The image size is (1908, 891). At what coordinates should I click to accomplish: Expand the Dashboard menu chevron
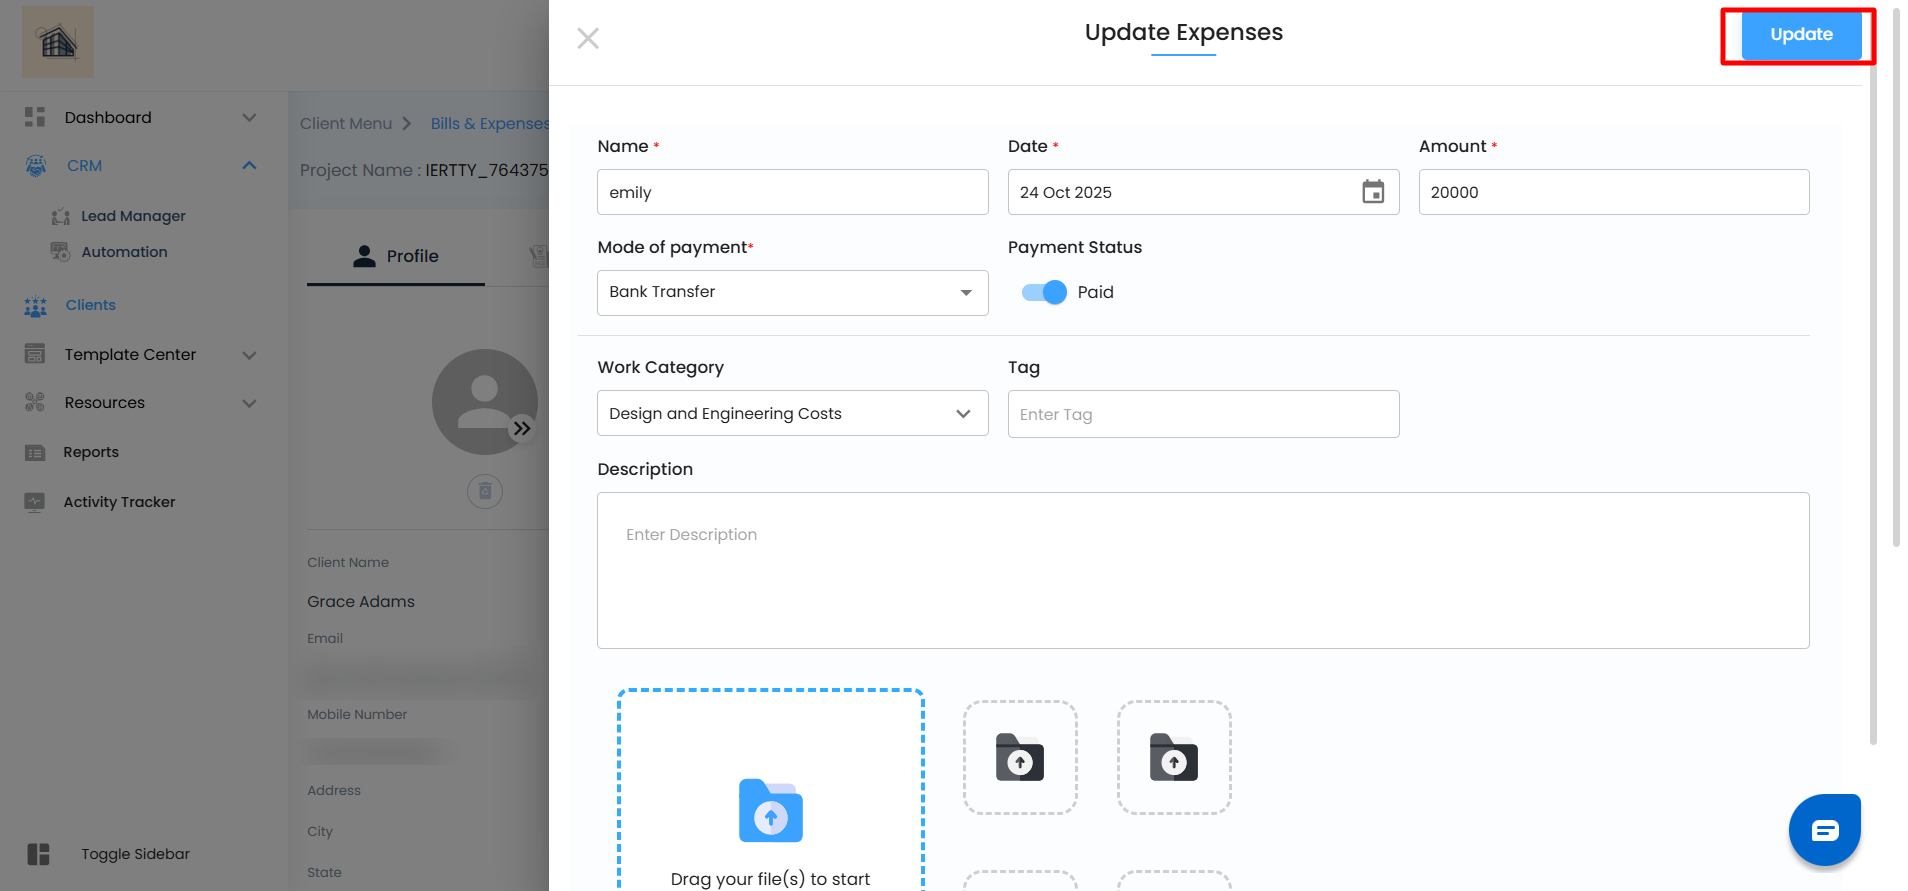249,118
